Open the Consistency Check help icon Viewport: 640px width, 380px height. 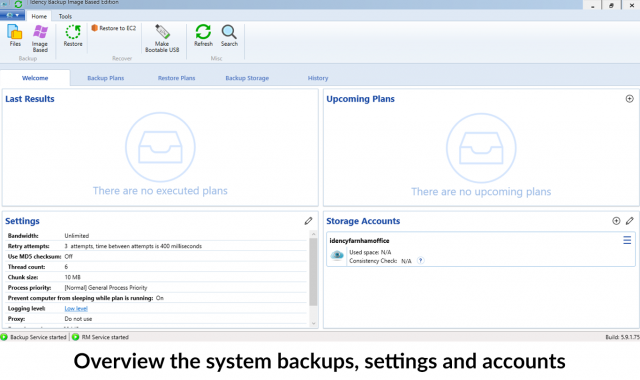coord(420,260)
